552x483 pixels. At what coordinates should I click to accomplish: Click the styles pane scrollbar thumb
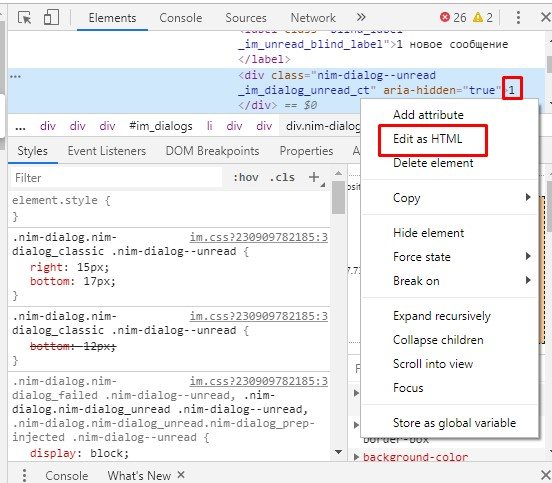click(338, 197)
